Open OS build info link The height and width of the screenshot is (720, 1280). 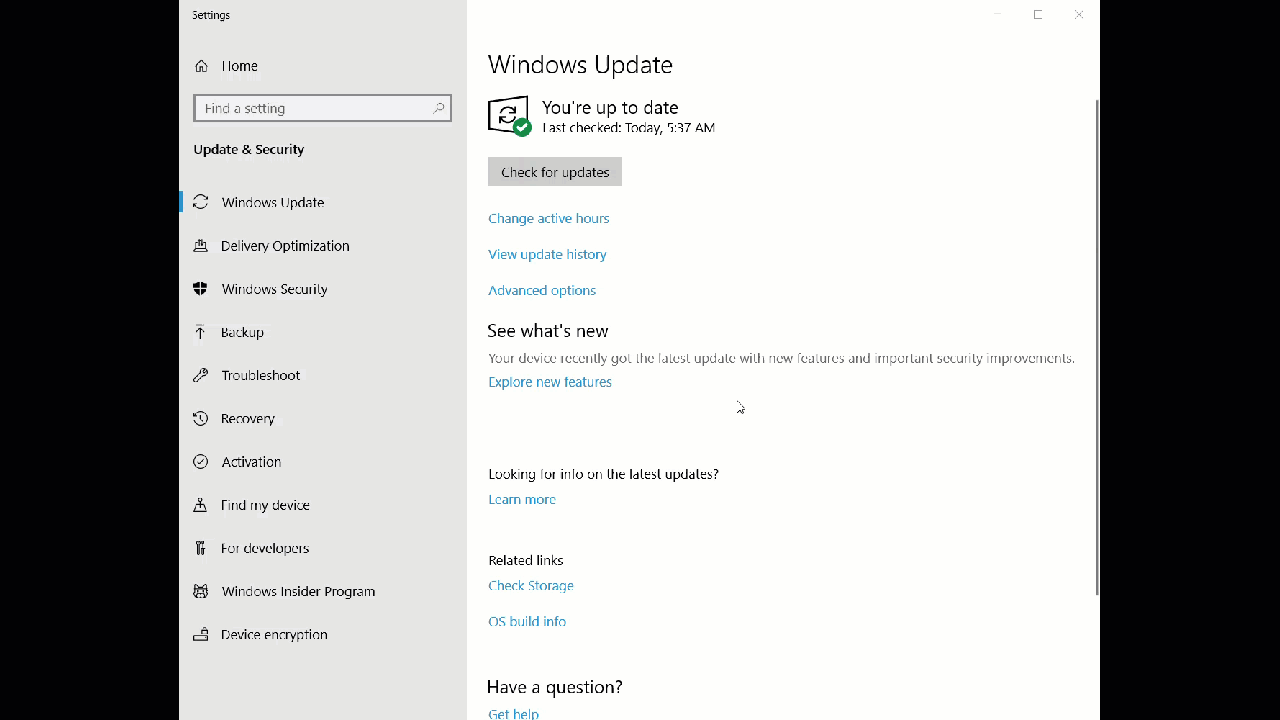[527, 621]
